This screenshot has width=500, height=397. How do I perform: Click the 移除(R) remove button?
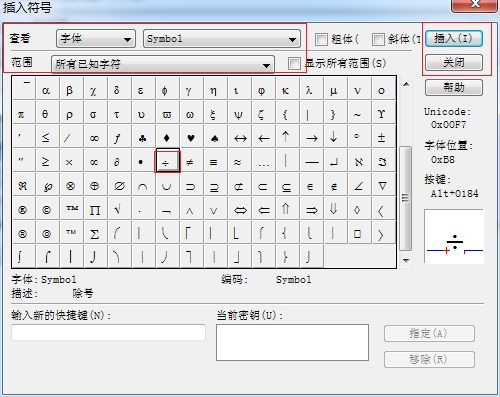pos(429,359)
